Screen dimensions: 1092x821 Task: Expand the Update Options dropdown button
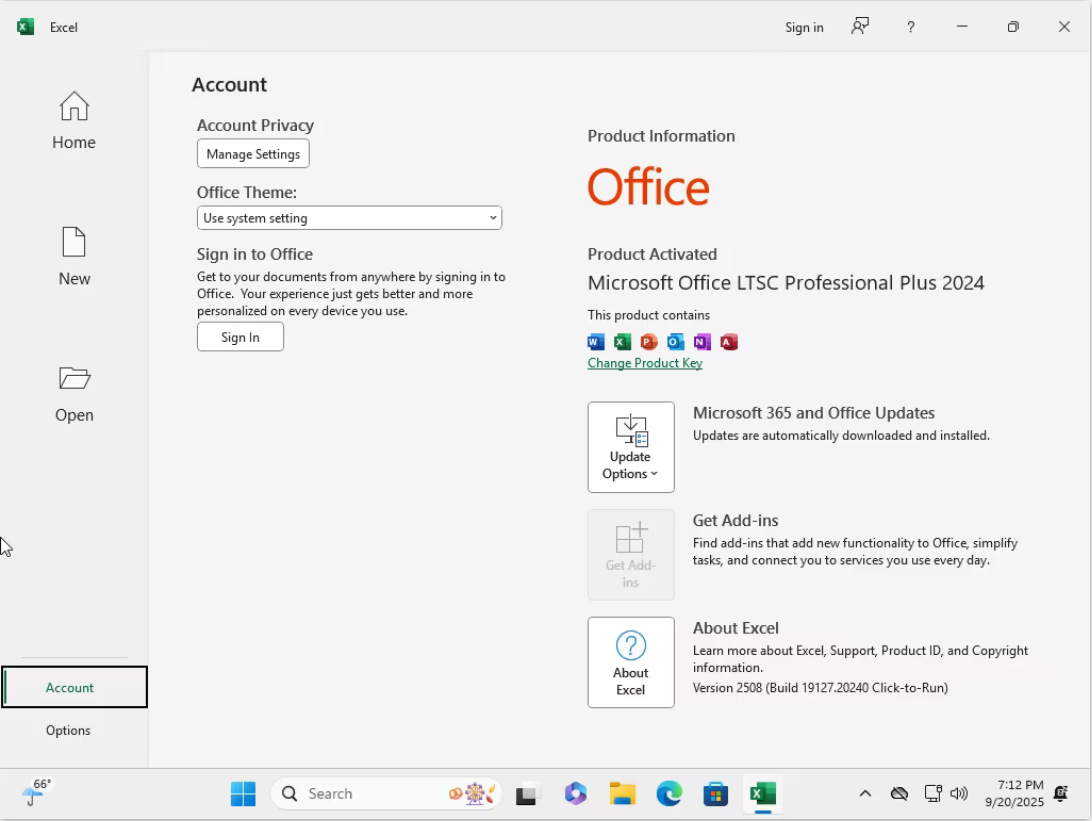(x=630, y=447)
